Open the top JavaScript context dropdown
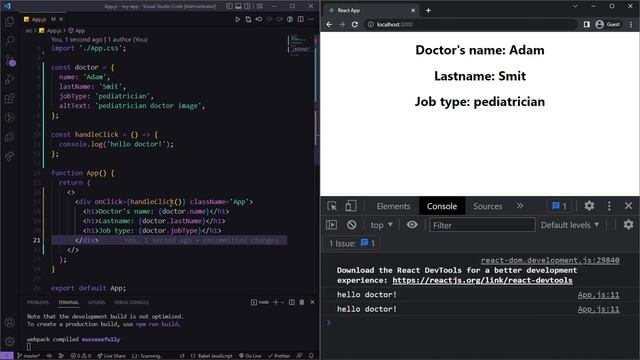640x360 pixels. (x=381, y=225)
